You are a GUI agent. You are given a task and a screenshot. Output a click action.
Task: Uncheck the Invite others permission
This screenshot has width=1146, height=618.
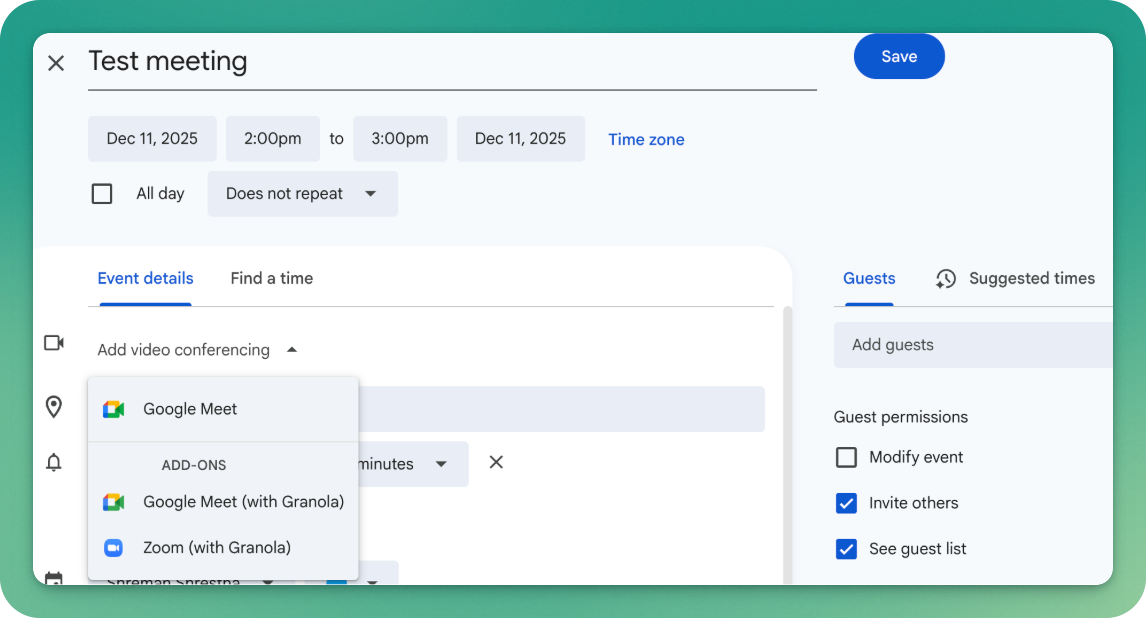846,503
